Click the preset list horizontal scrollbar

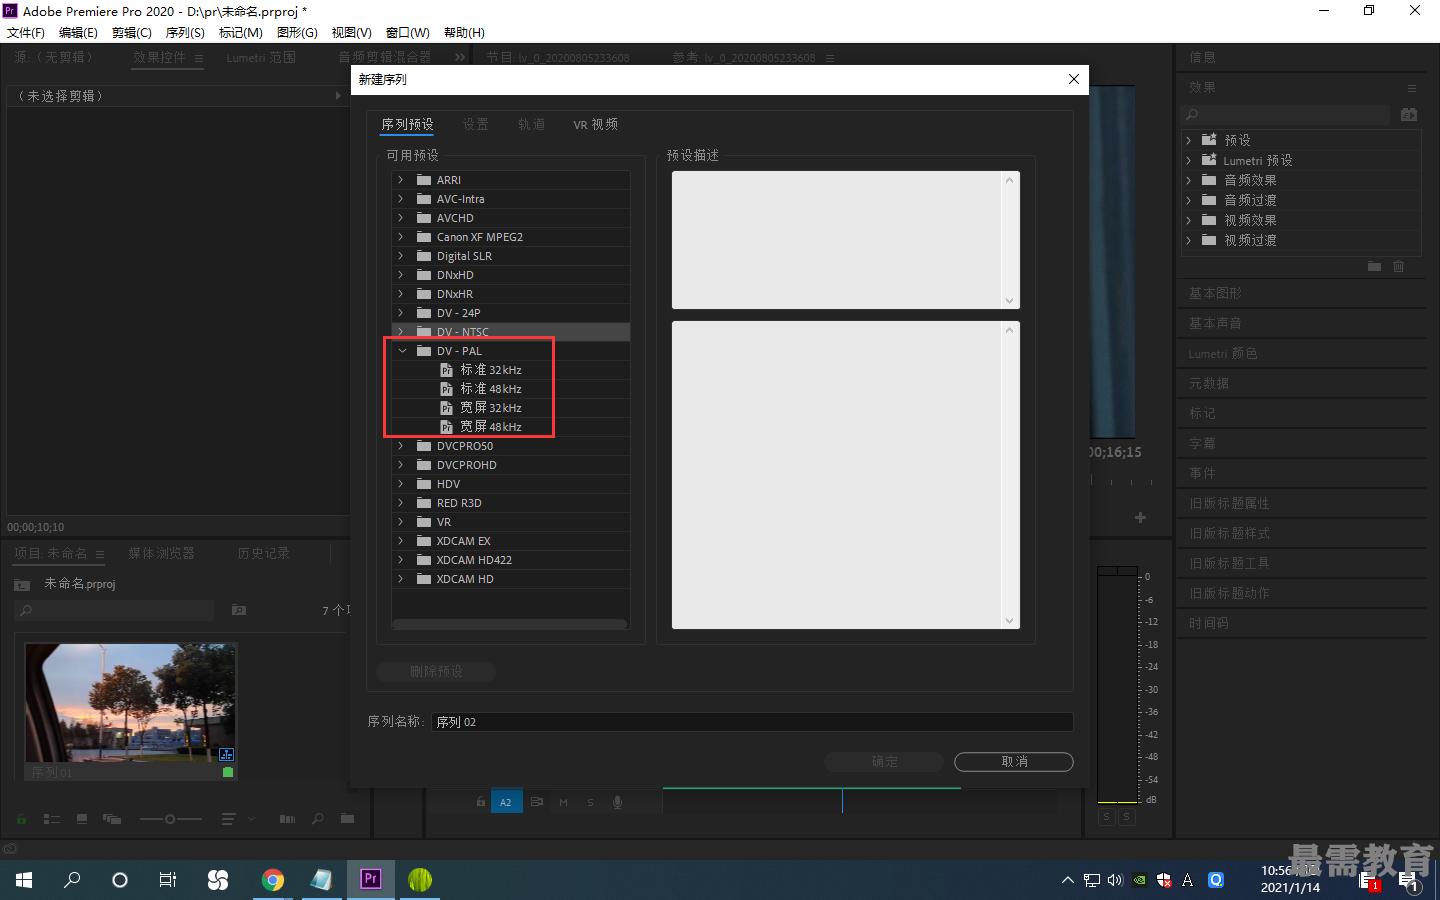[510, 624]
